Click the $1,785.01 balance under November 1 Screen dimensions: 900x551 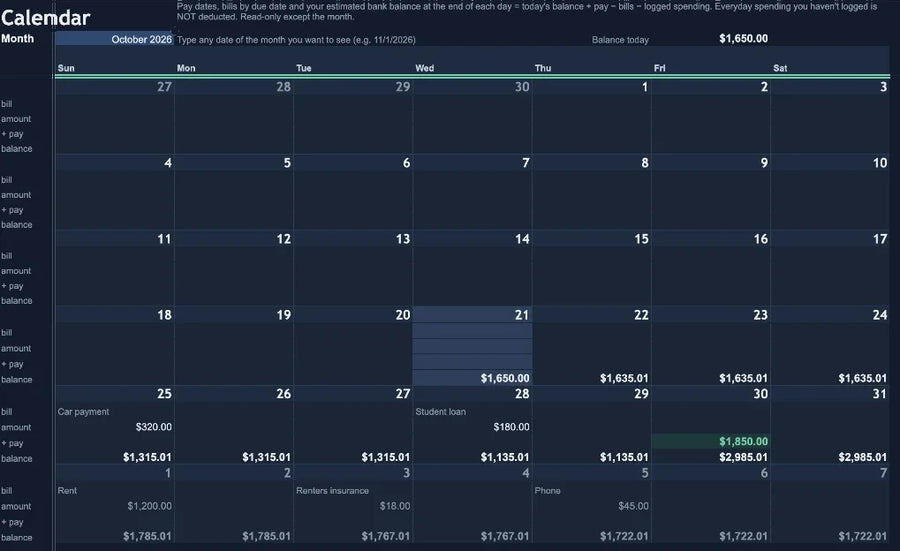pyautogui.click(x=147, y=536)
